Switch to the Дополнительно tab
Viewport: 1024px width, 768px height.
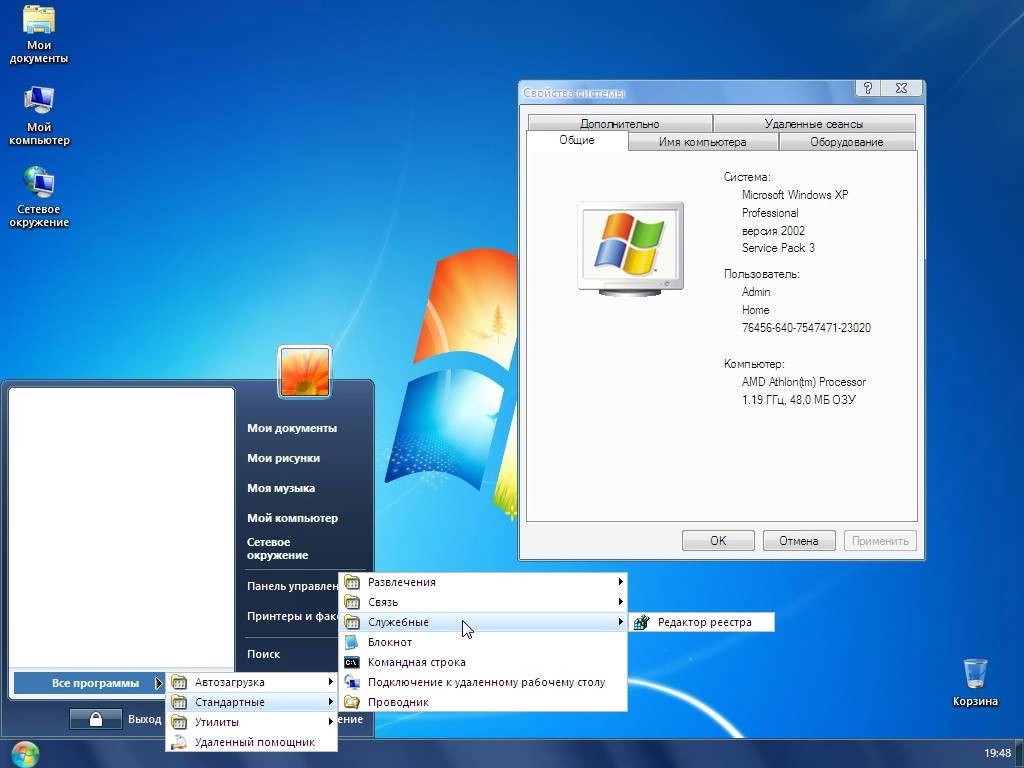620,123
